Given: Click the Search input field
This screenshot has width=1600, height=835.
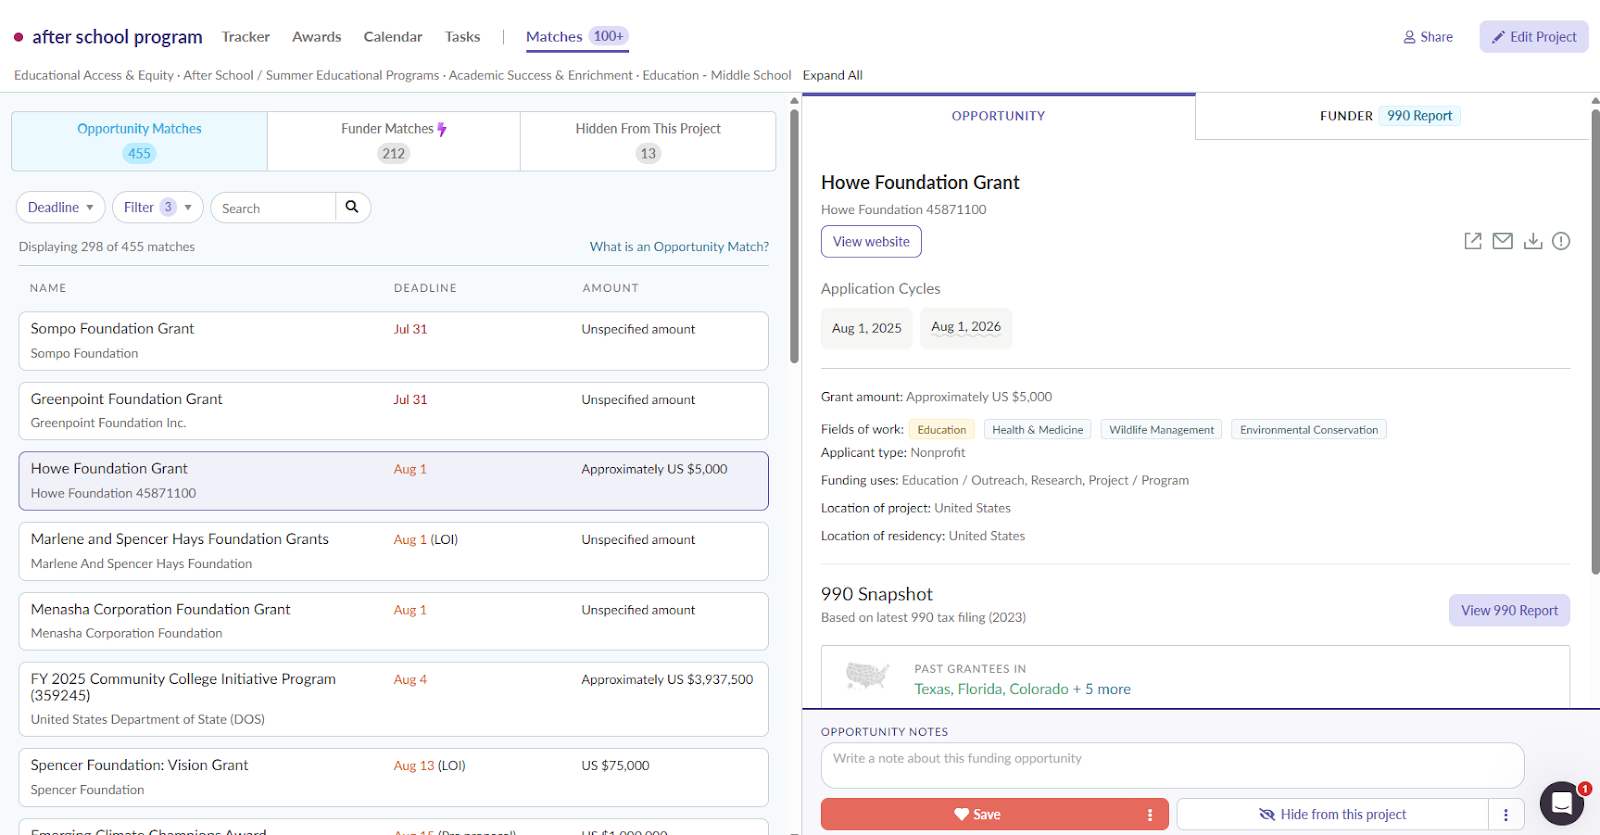Looking at the screenshot, I should click(x=273, y=208).
